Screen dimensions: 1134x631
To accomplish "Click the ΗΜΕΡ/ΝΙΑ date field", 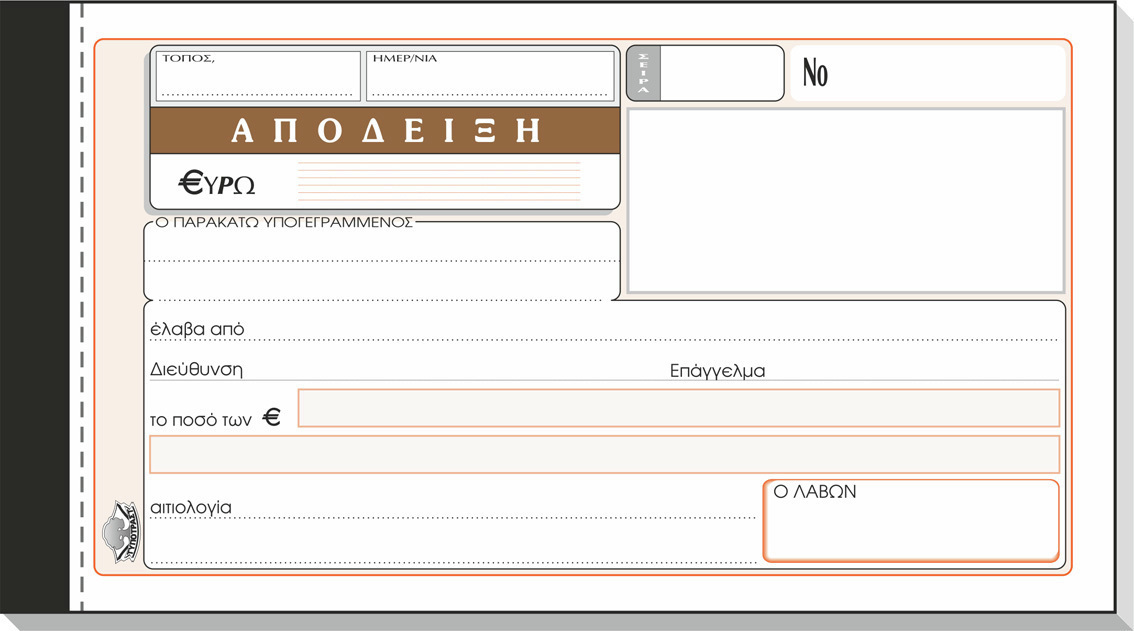I will [490, 78].
